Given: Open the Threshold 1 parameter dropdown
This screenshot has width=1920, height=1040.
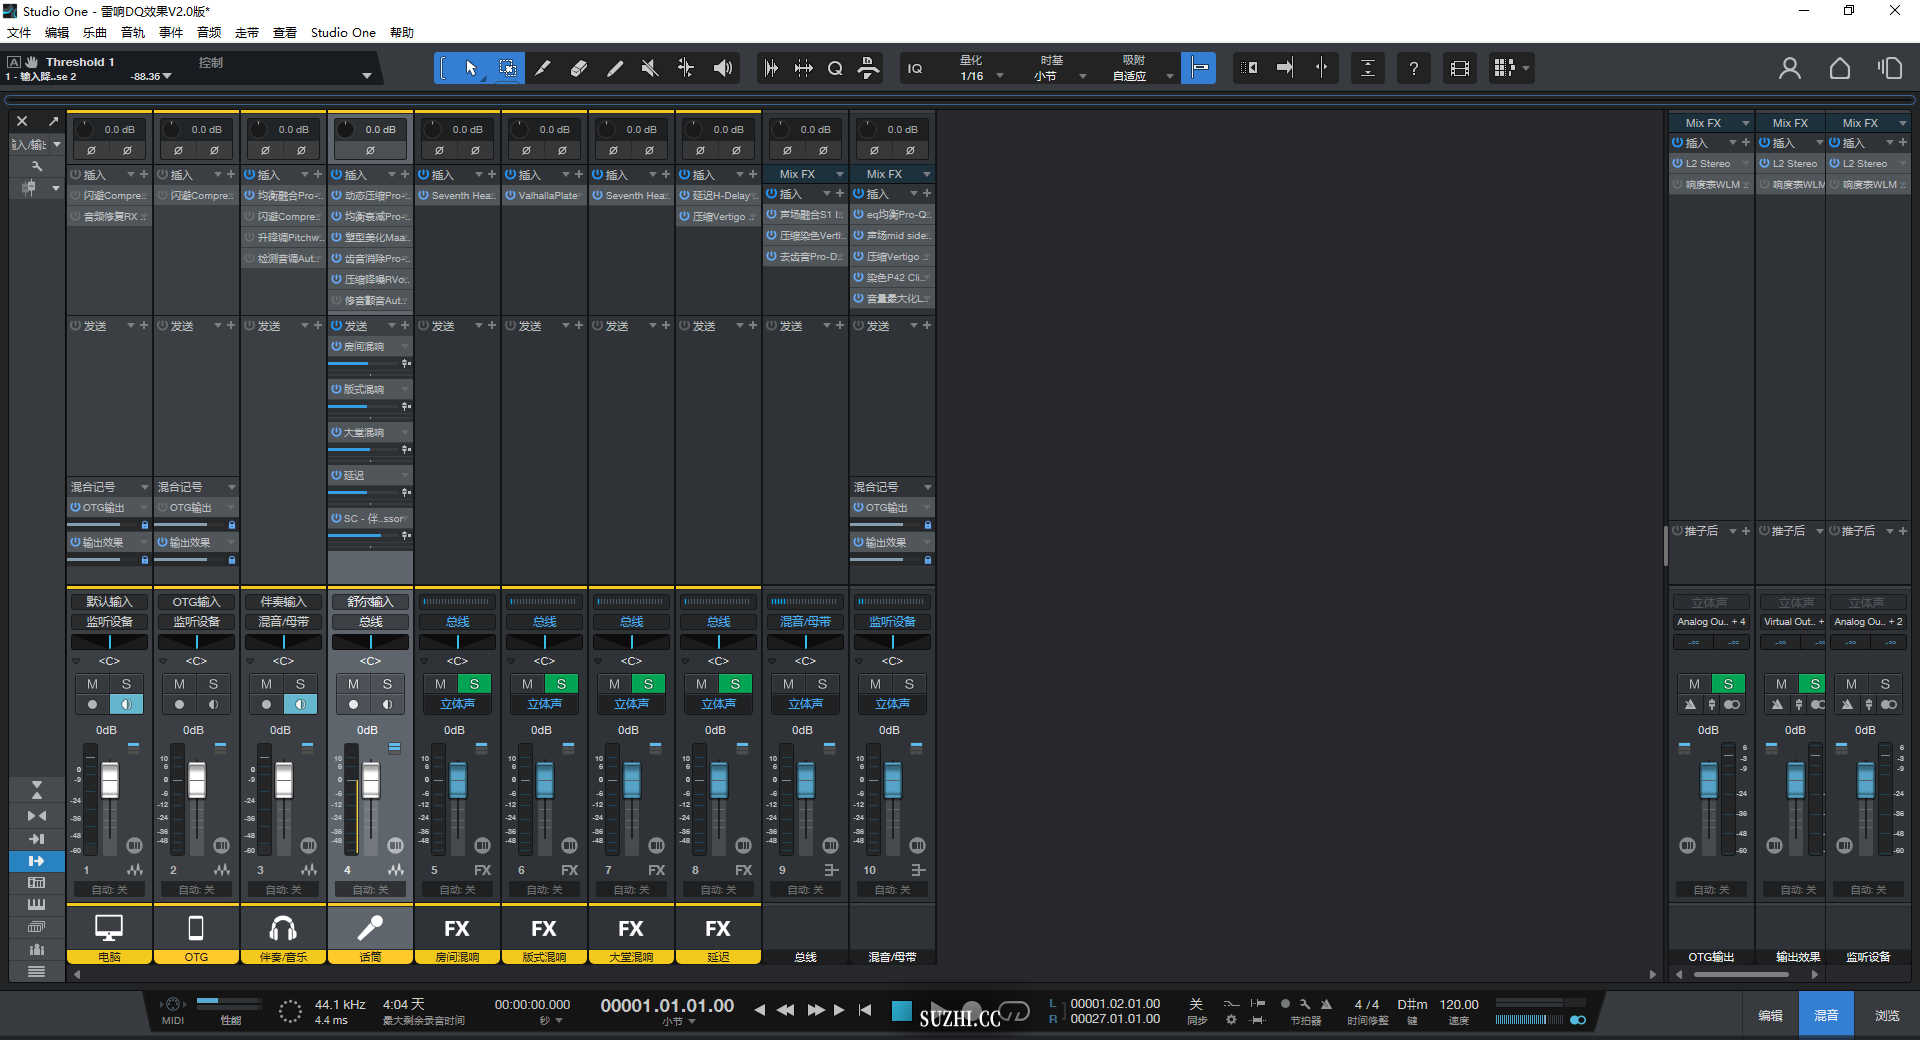Looking at the screenshot, I should click(367, 76).
